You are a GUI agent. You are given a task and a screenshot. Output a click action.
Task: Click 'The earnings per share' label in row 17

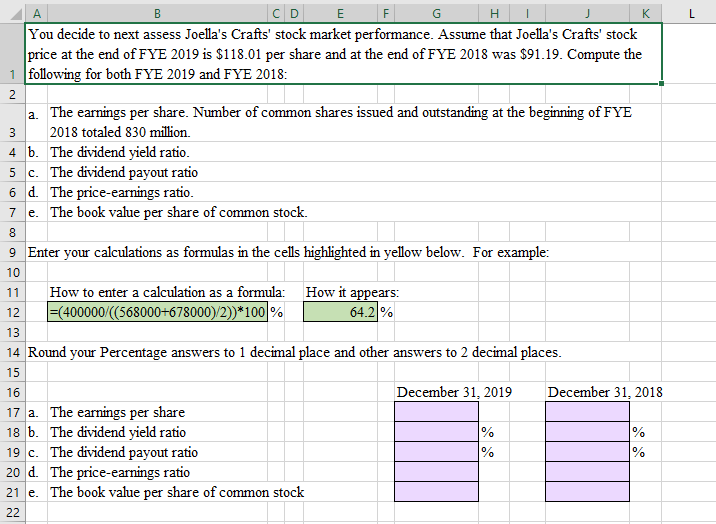pos(117,412)
